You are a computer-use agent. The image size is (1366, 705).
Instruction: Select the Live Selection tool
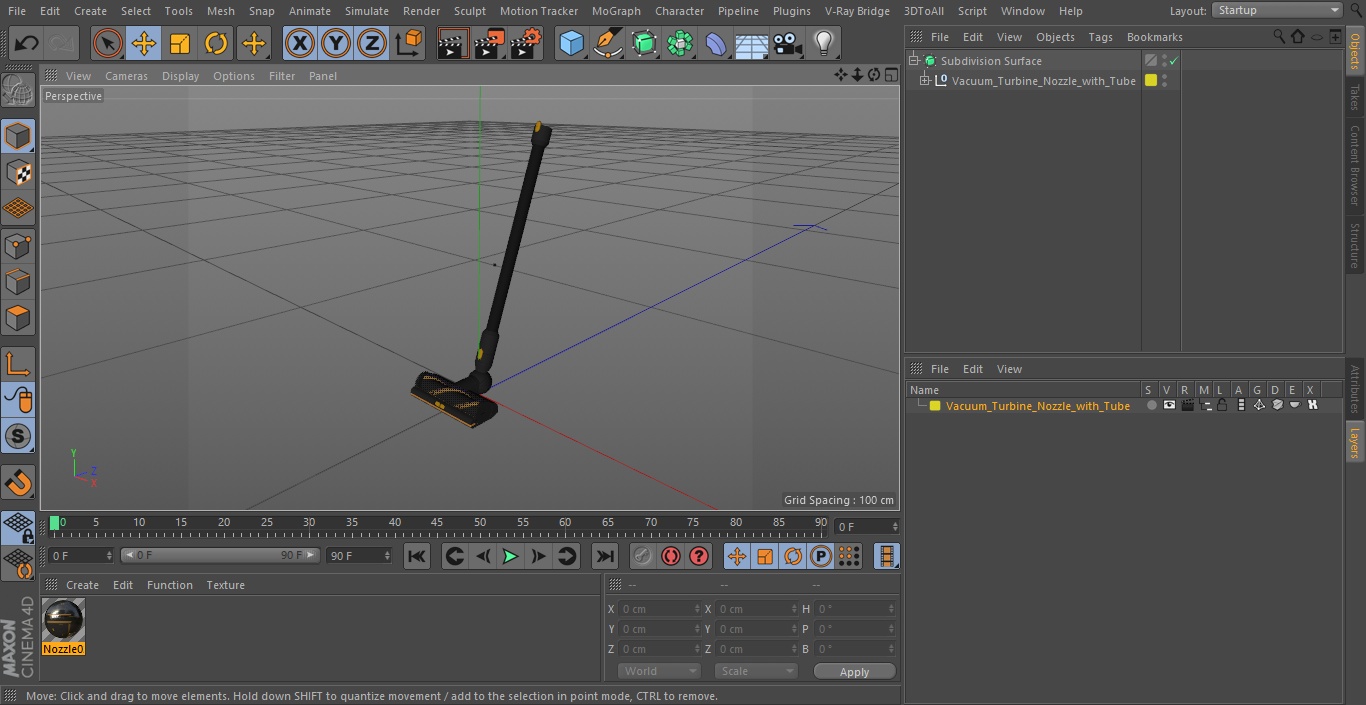(108, 44)
